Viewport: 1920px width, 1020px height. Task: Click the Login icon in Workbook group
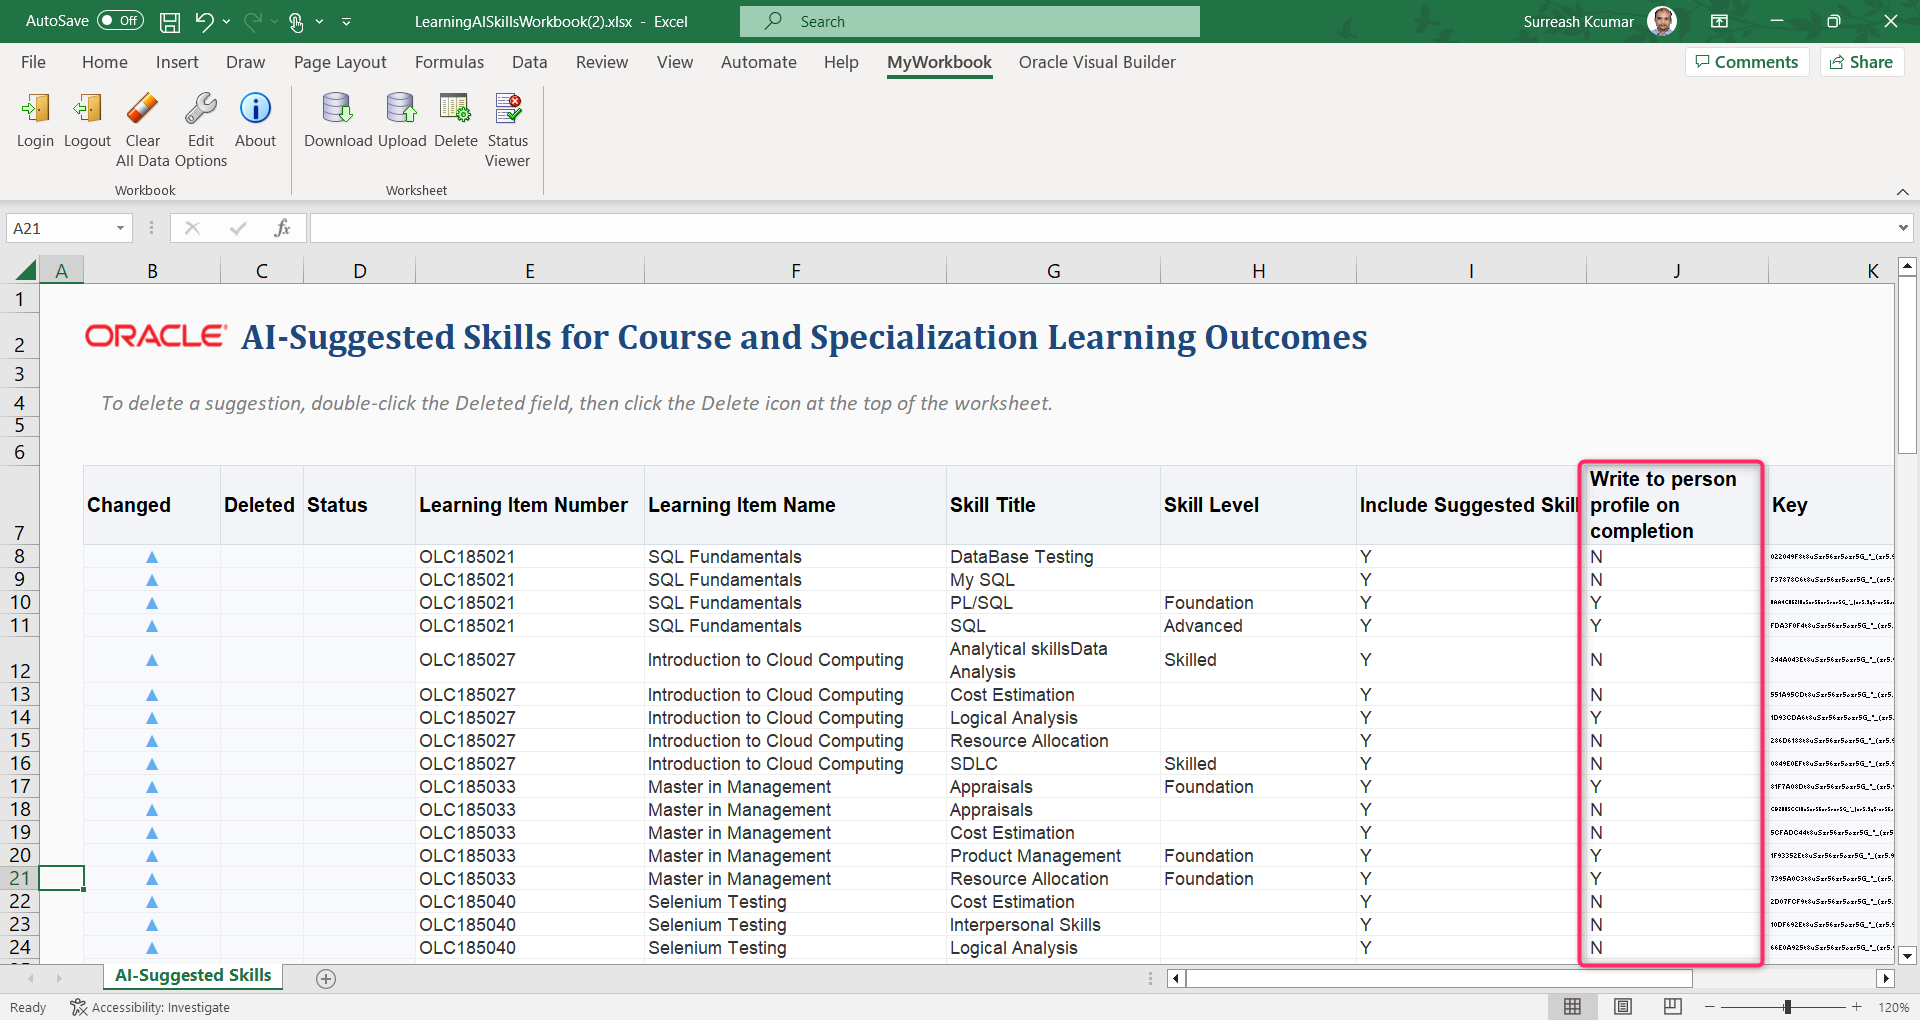coord(35,109)
